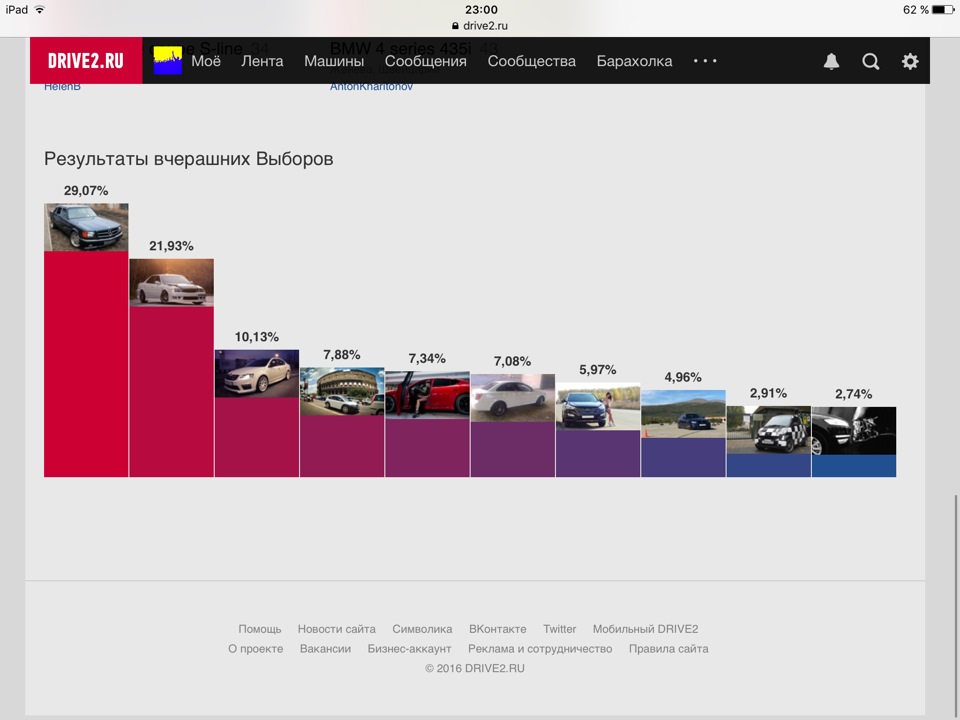Tap the drive2.ru address bar
The width and height of the screenshot is (960, 720).
480,26
